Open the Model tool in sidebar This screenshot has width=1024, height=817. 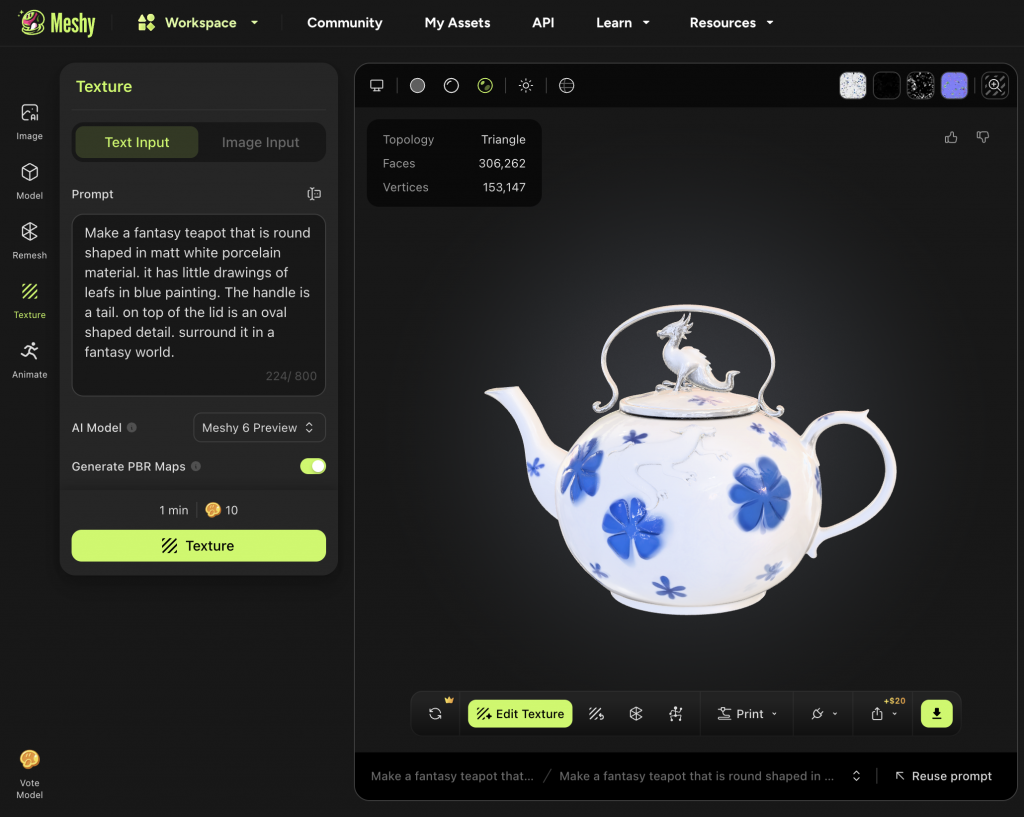(29, 180)
